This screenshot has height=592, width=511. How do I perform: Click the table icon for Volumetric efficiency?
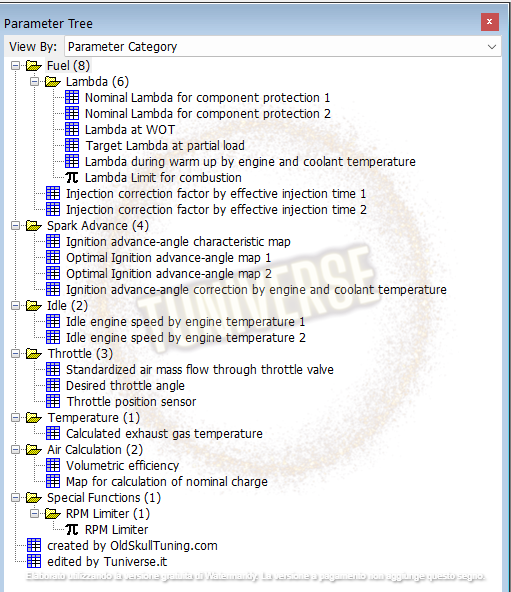click(53, 466)
